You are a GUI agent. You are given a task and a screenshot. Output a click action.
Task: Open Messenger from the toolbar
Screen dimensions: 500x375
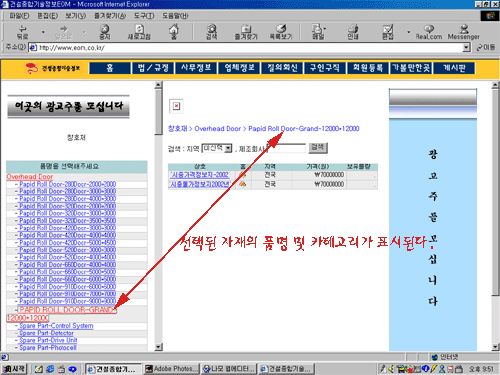pyautogui.click(x=464, y=32)
